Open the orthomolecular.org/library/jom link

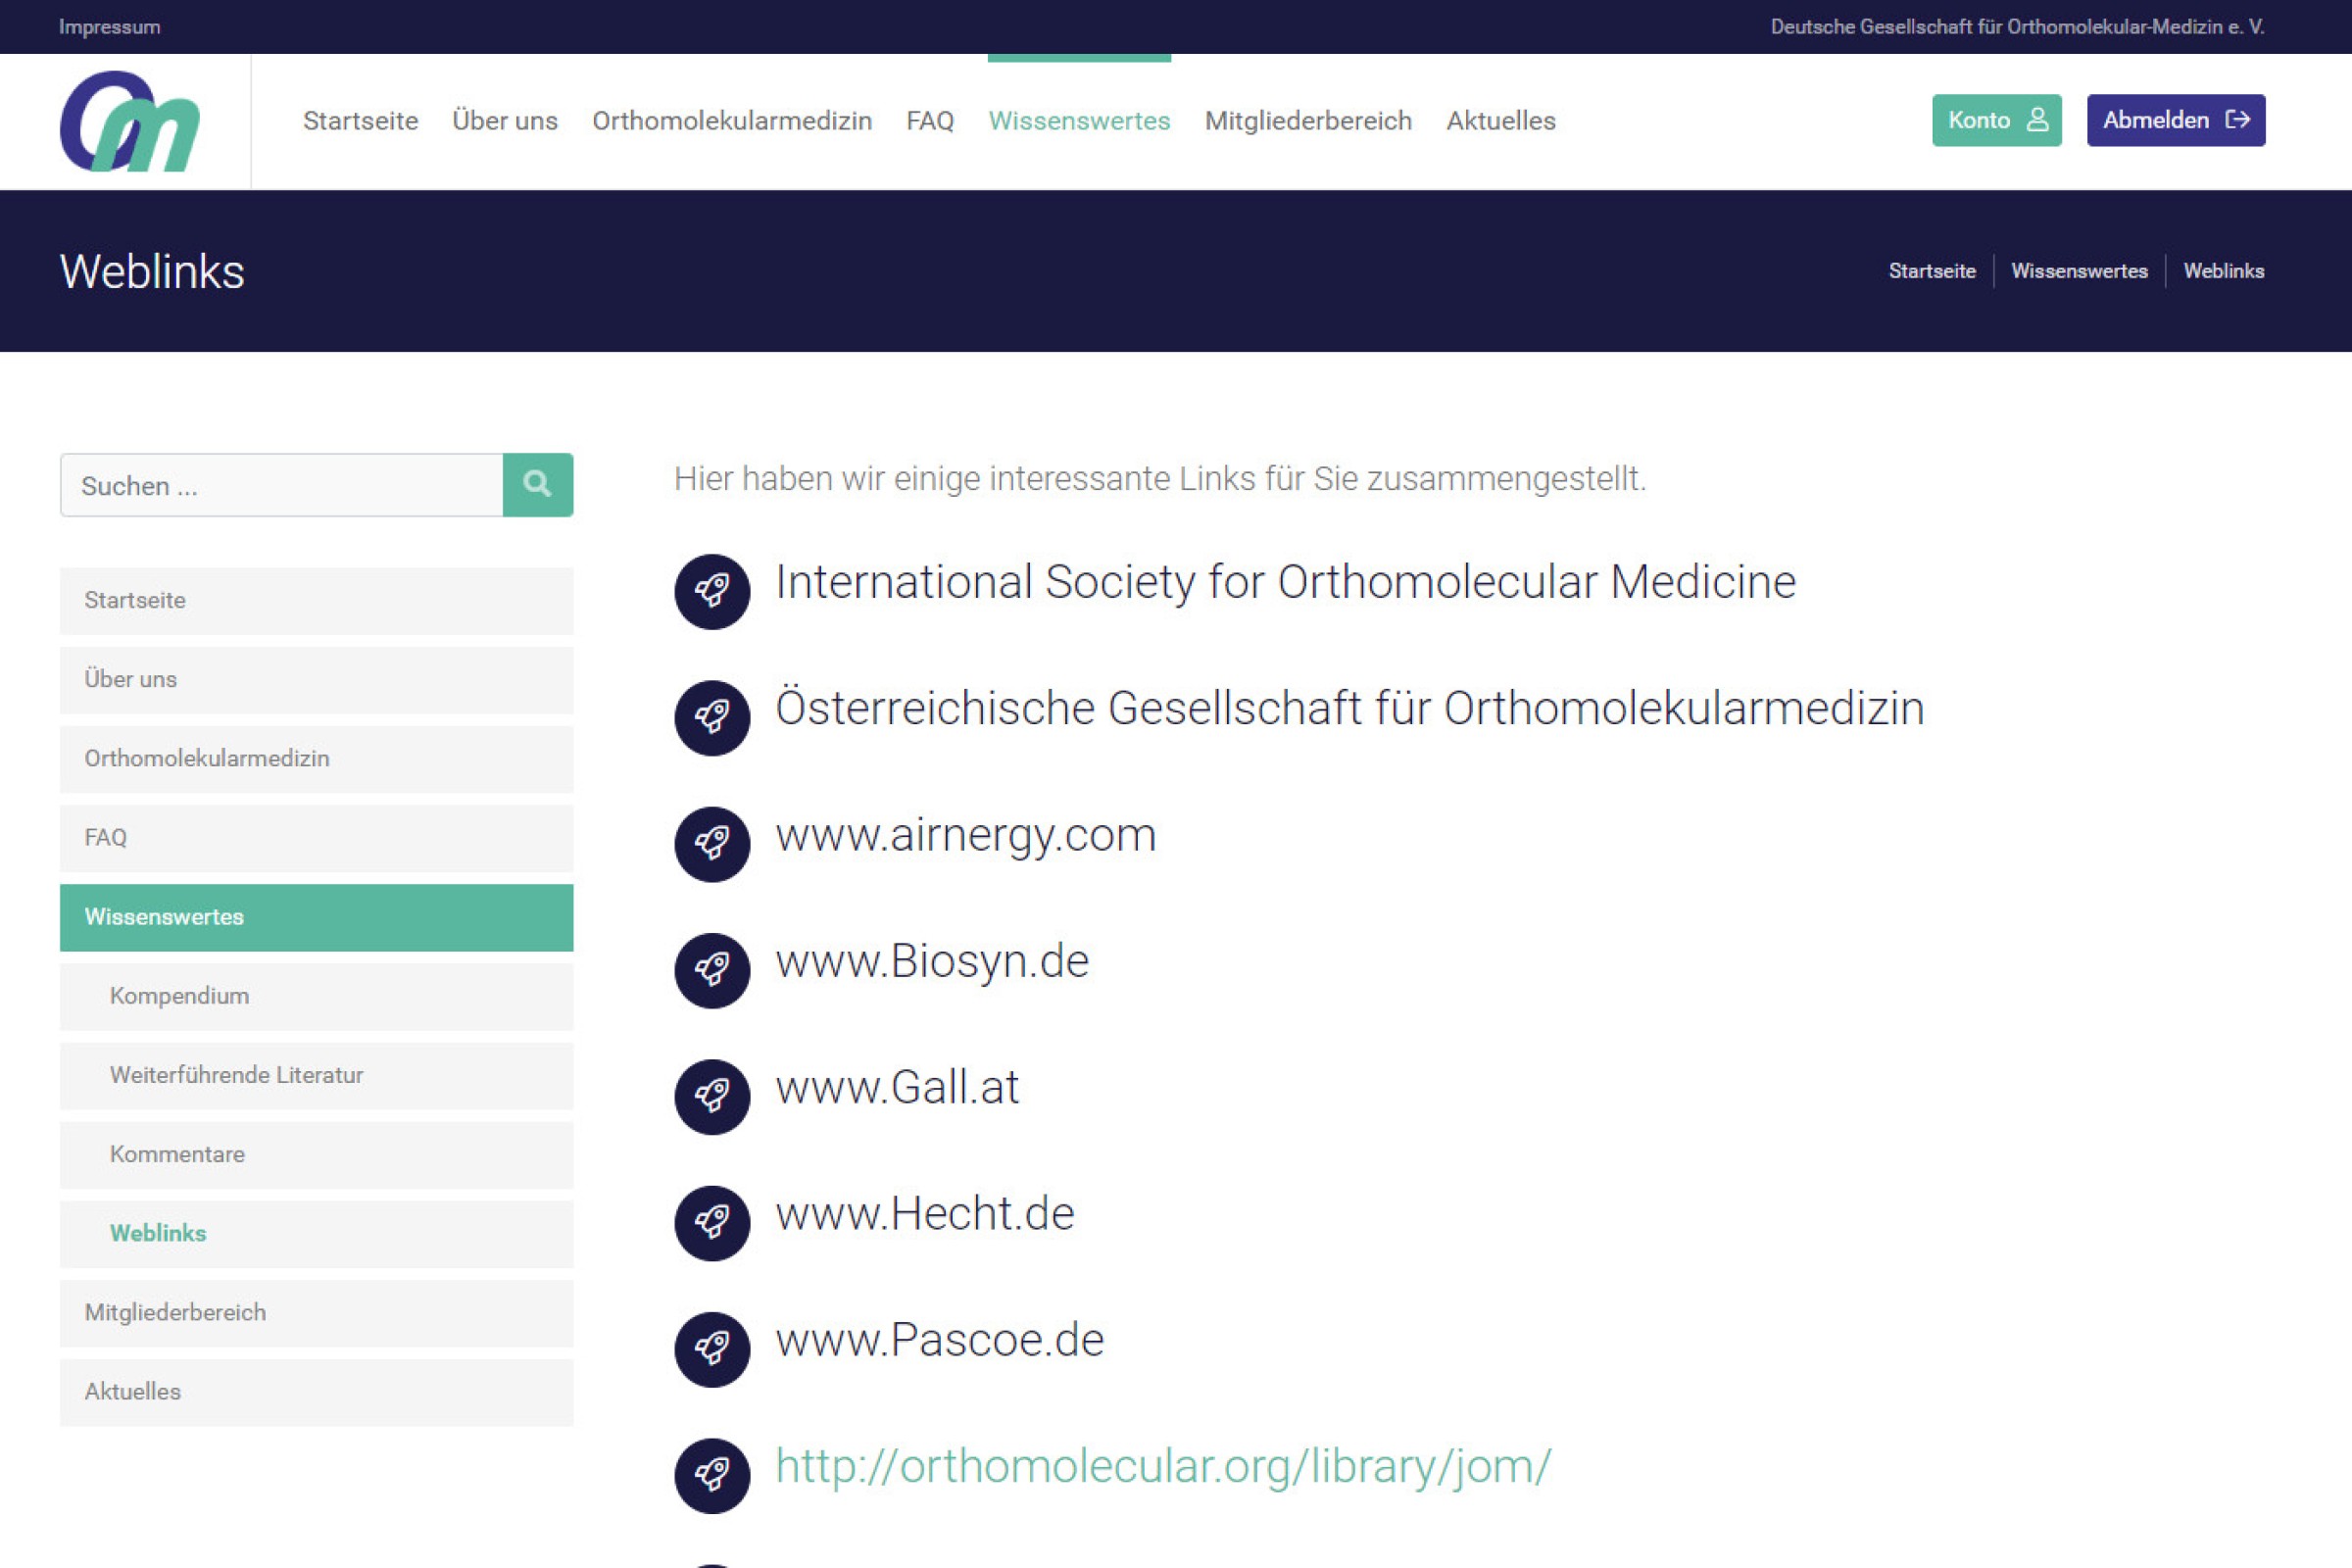pos(1163,1467)
